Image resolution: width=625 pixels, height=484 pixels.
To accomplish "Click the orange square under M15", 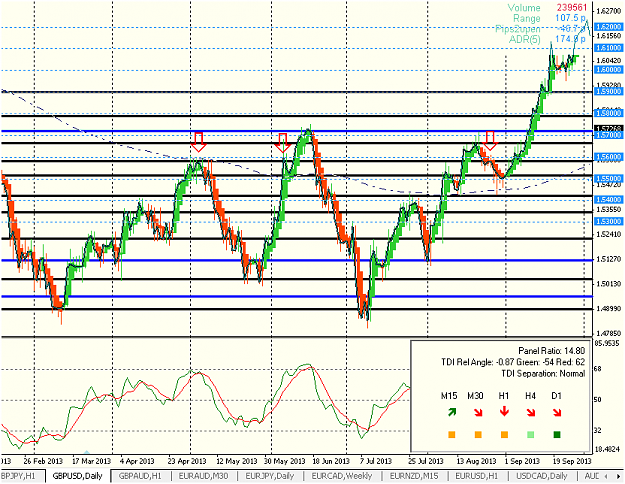I will tap(452, 435).
